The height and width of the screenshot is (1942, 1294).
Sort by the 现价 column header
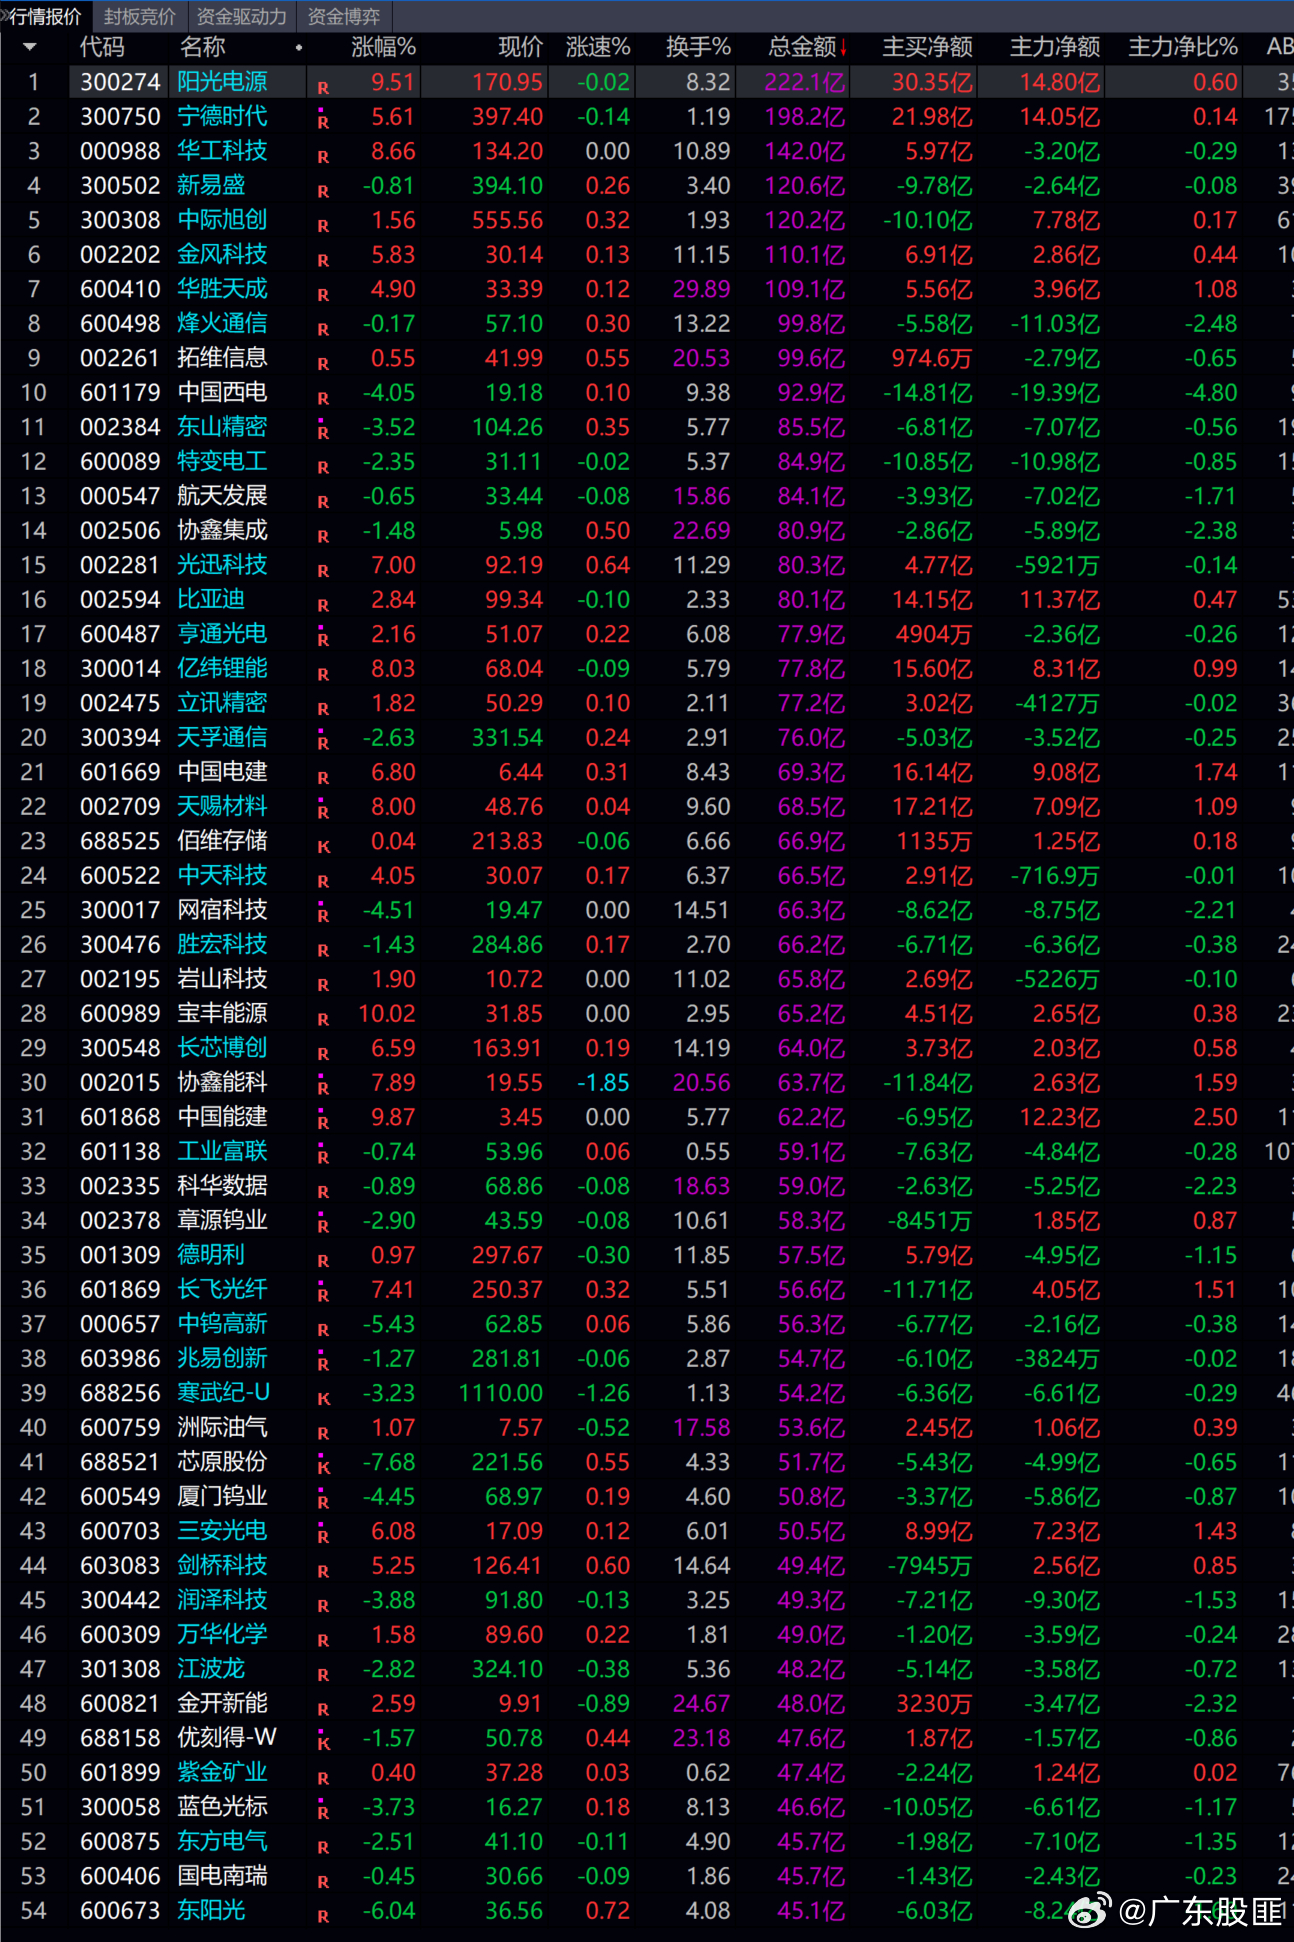[520, 47]
